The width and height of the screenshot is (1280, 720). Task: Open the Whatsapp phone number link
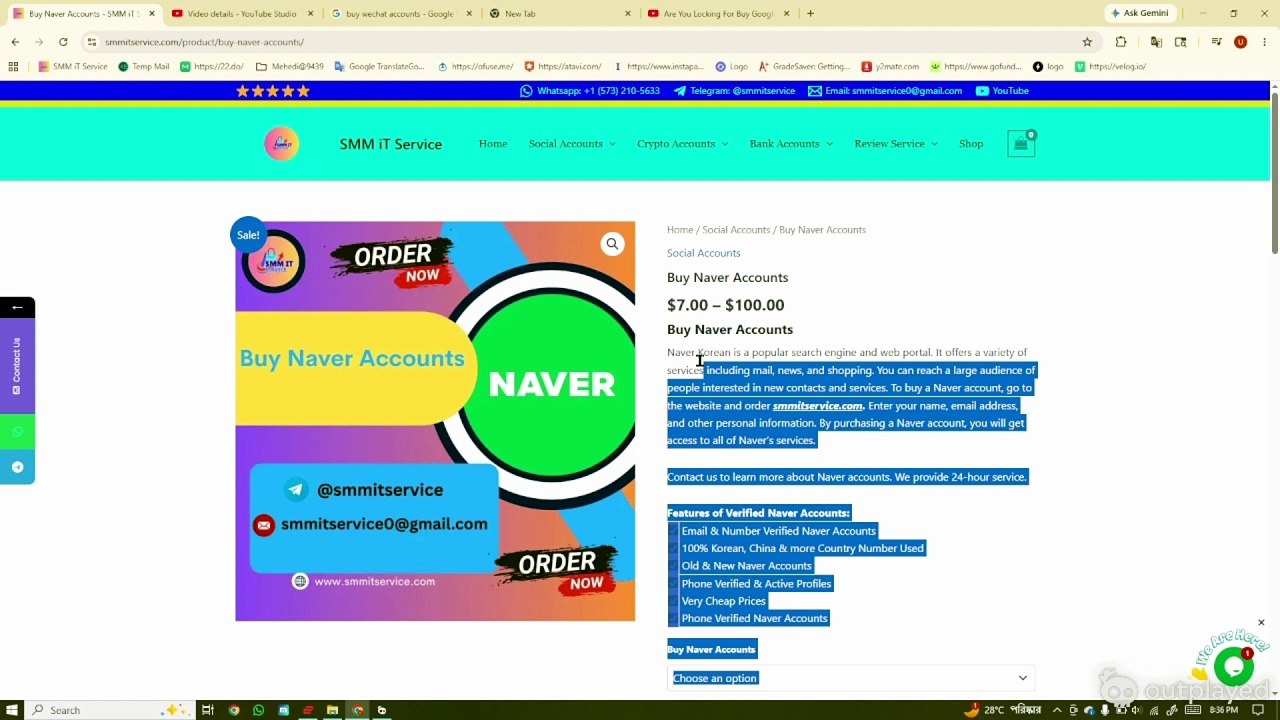tap(590, 91)
